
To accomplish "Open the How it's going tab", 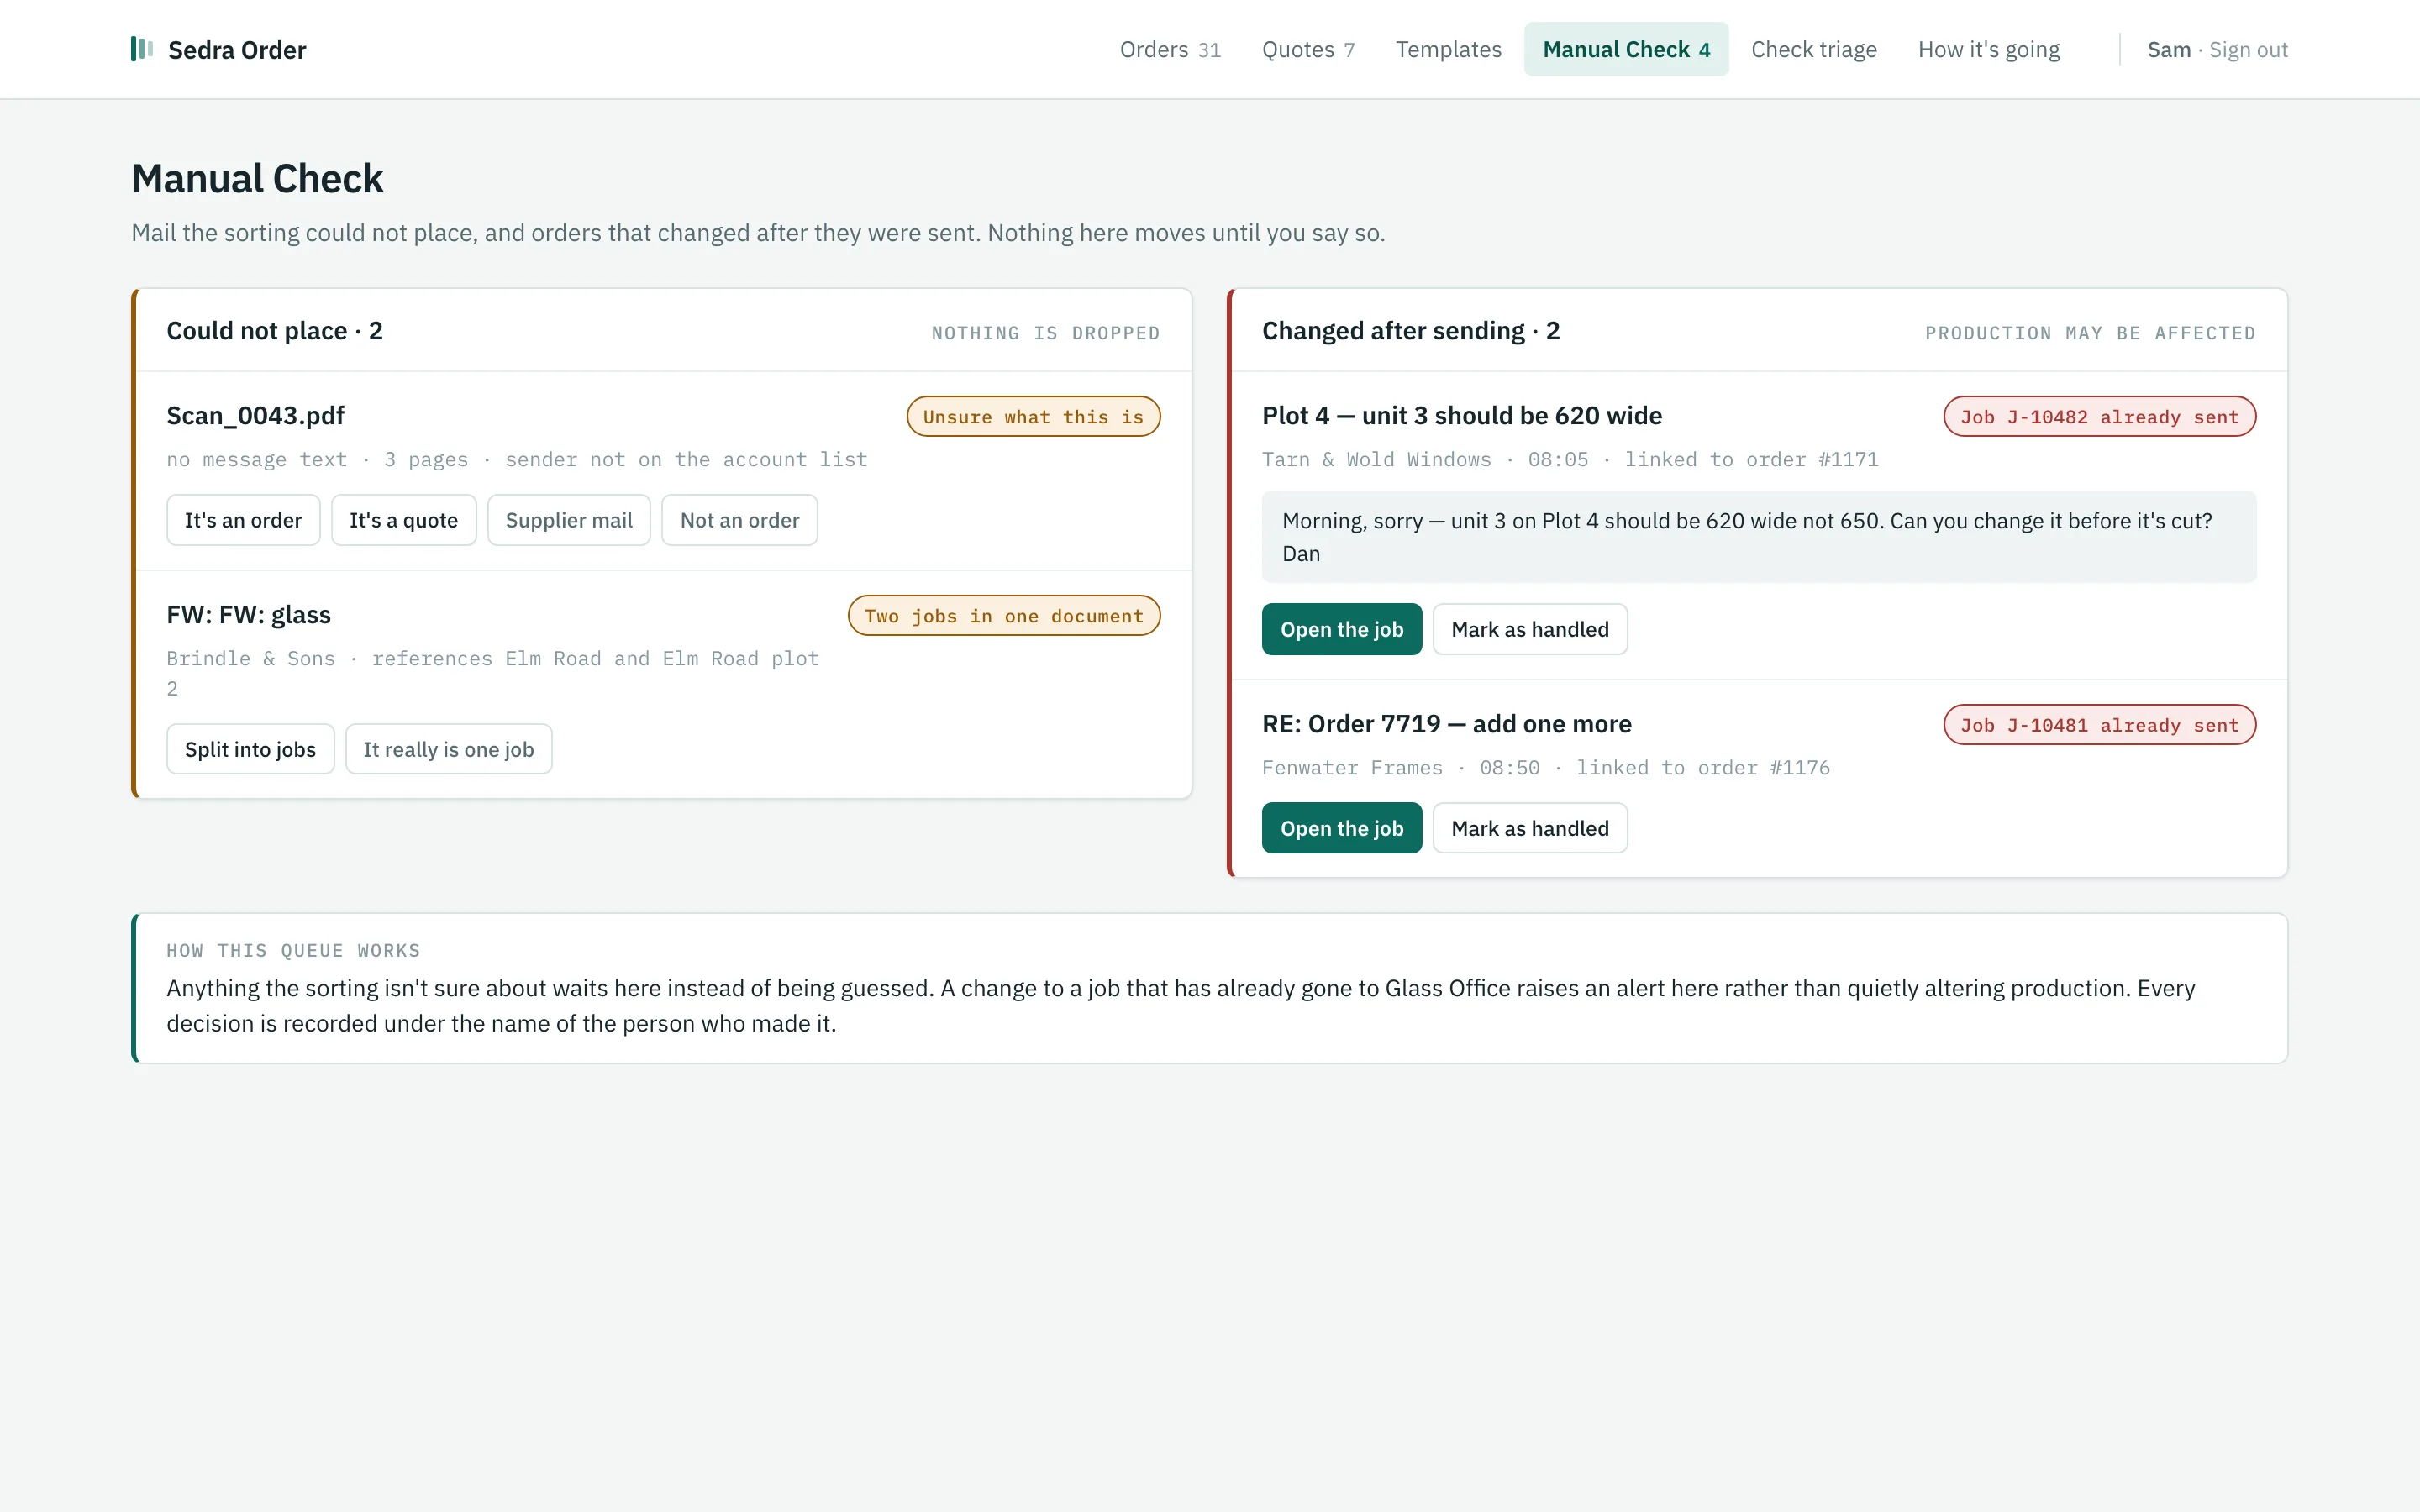I will (x=1988, y=49).
